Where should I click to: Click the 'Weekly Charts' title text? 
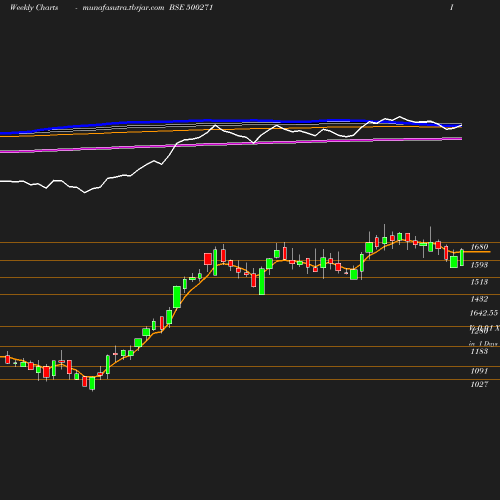click(x=34, y=7)
